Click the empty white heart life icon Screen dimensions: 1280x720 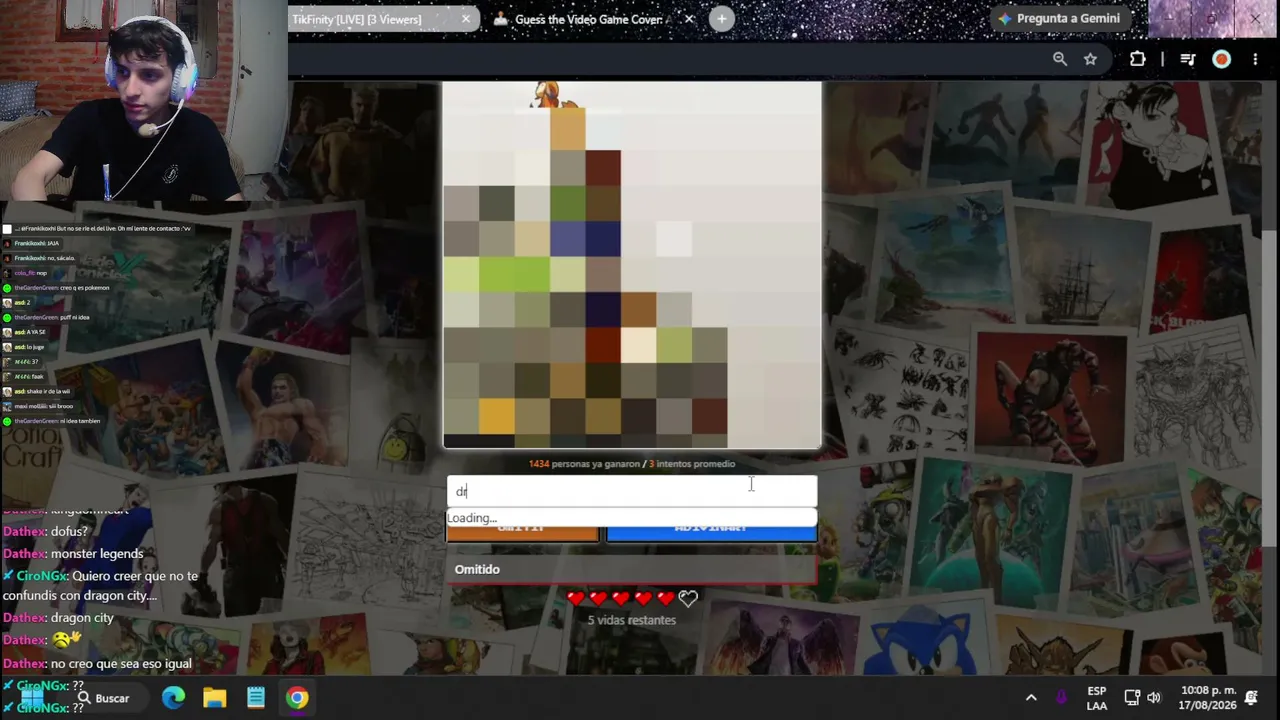[688, 598]
